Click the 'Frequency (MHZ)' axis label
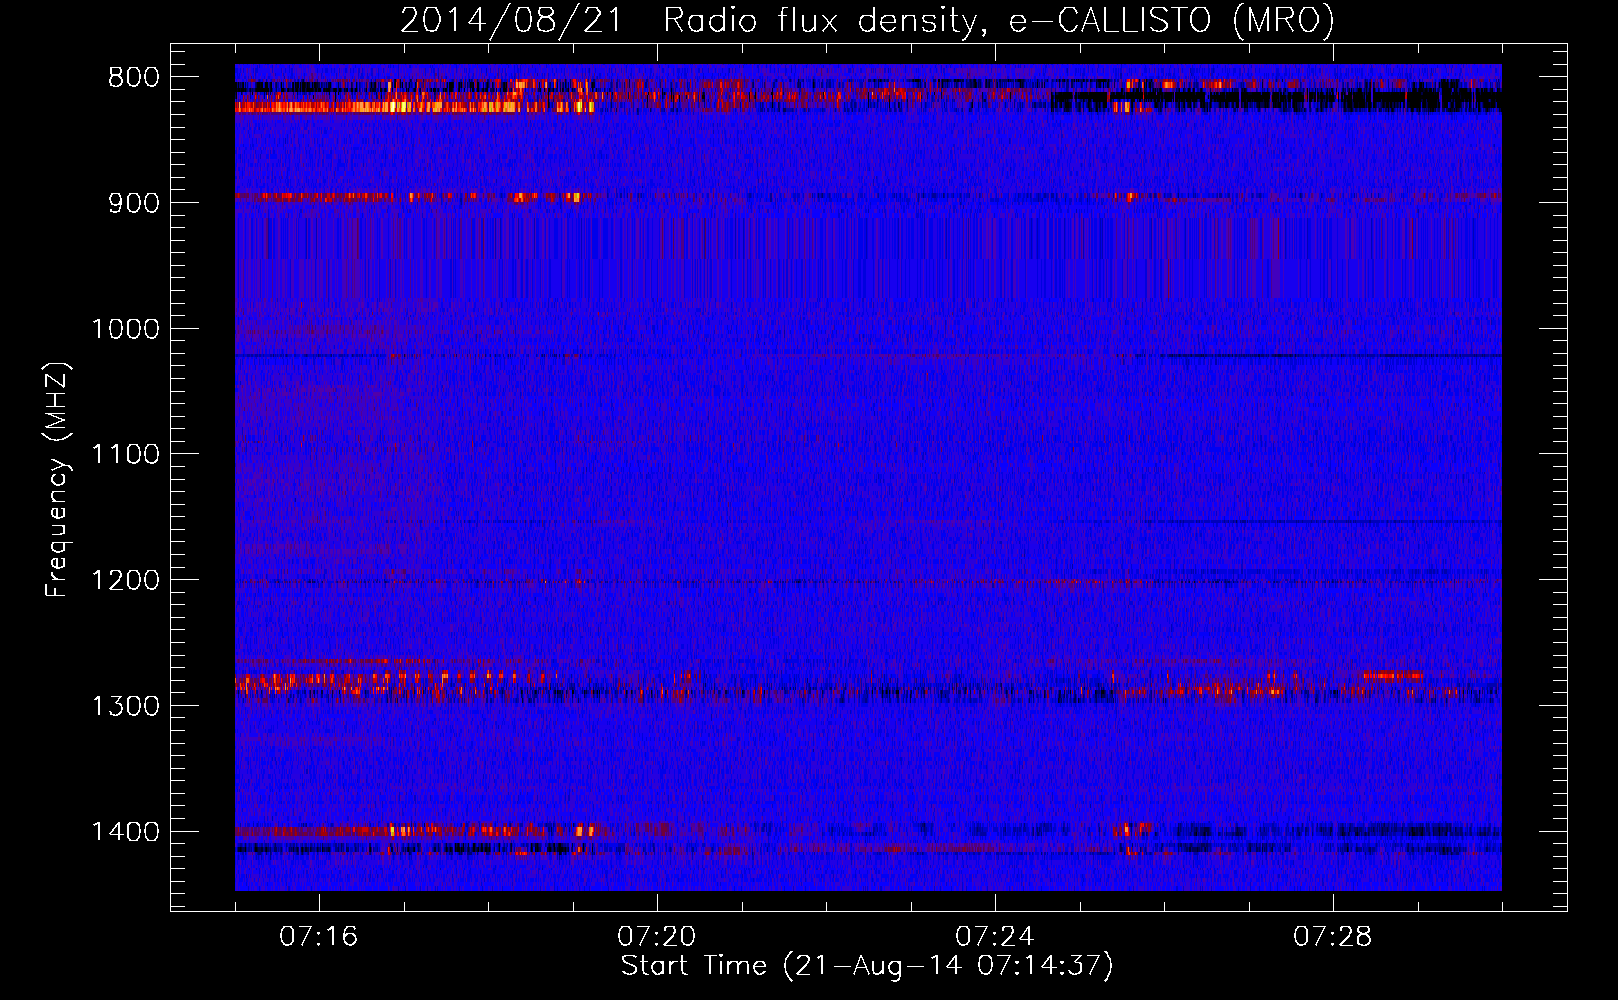Image resolution: width=1618 pixels, height=1000 pixels. (x=58, y=479)
